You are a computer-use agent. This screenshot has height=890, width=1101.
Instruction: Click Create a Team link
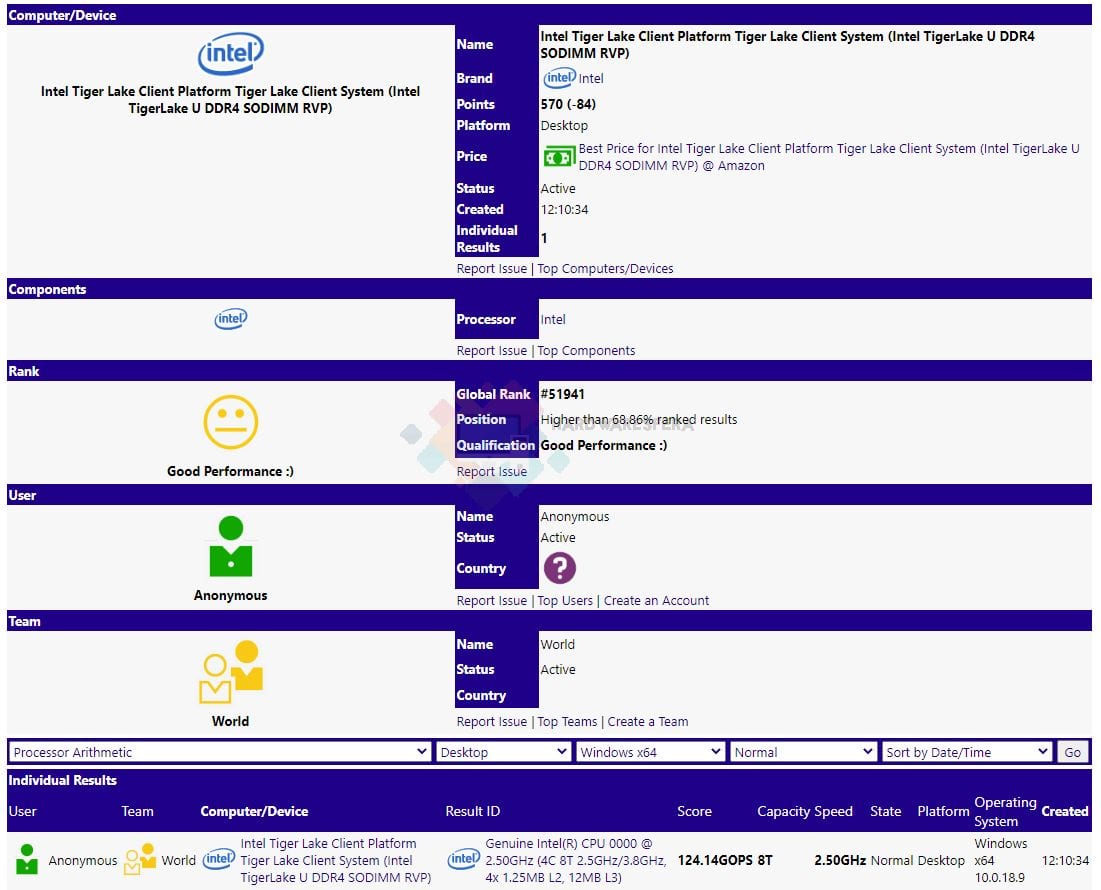click(648, 722)
